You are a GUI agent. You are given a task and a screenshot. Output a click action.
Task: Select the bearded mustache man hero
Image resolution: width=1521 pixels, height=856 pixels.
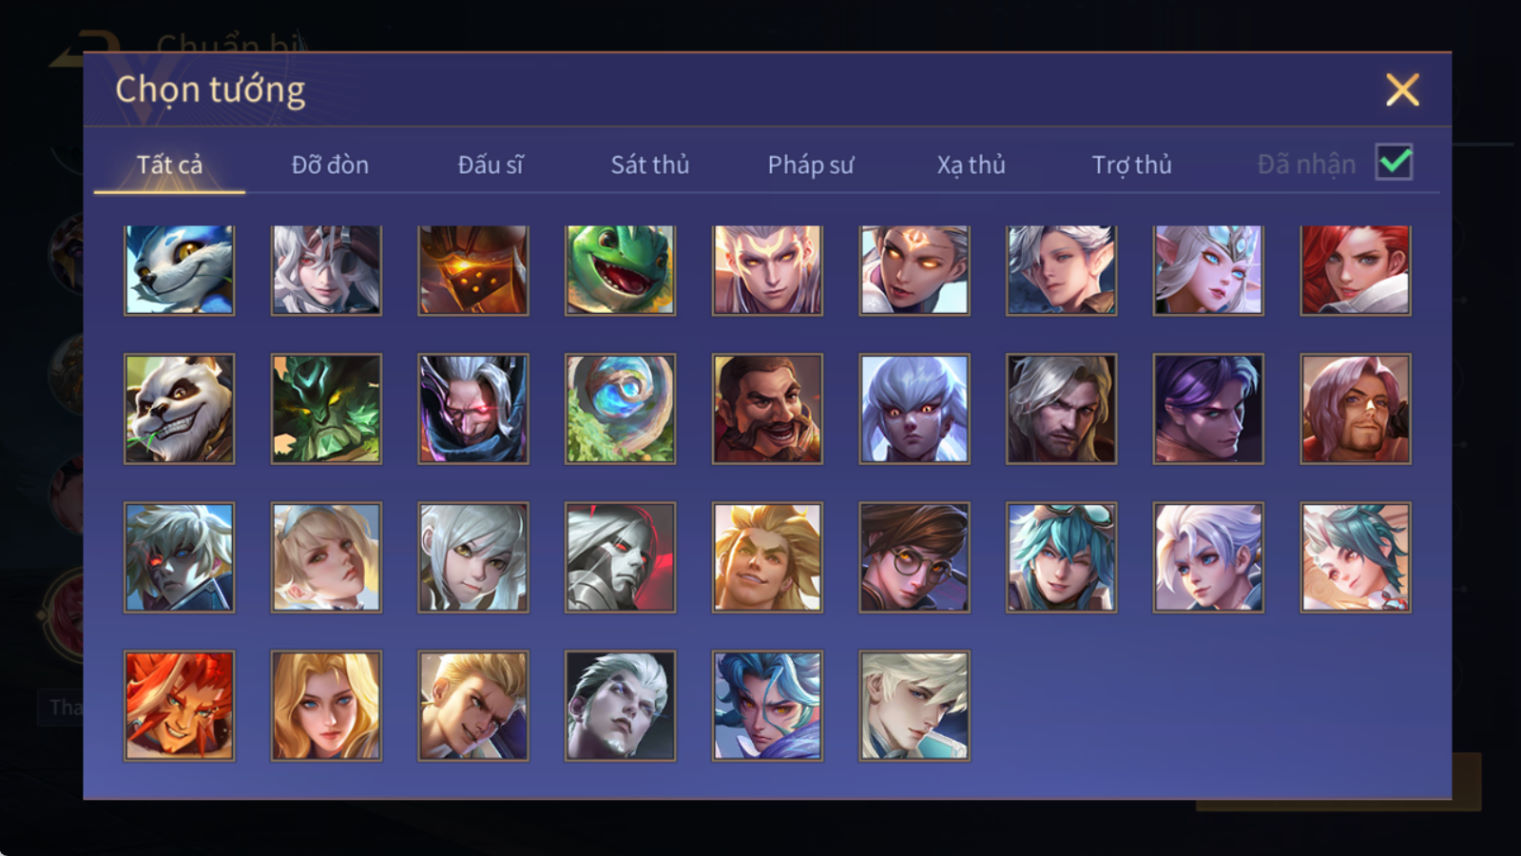[x=767, y=409]
